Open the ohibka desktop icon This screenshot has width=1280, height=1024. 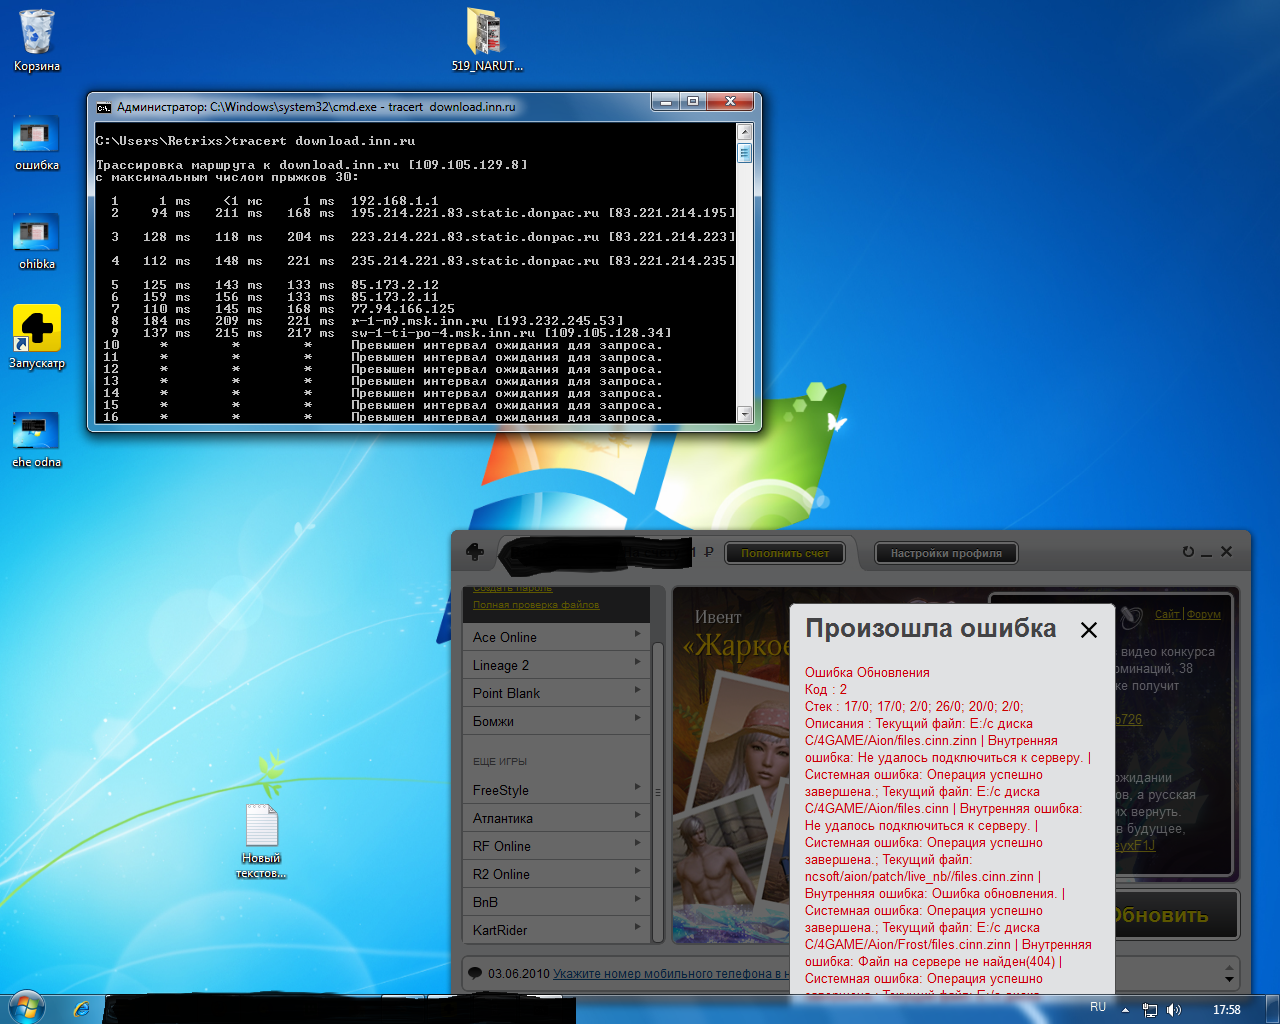point(36,236)
